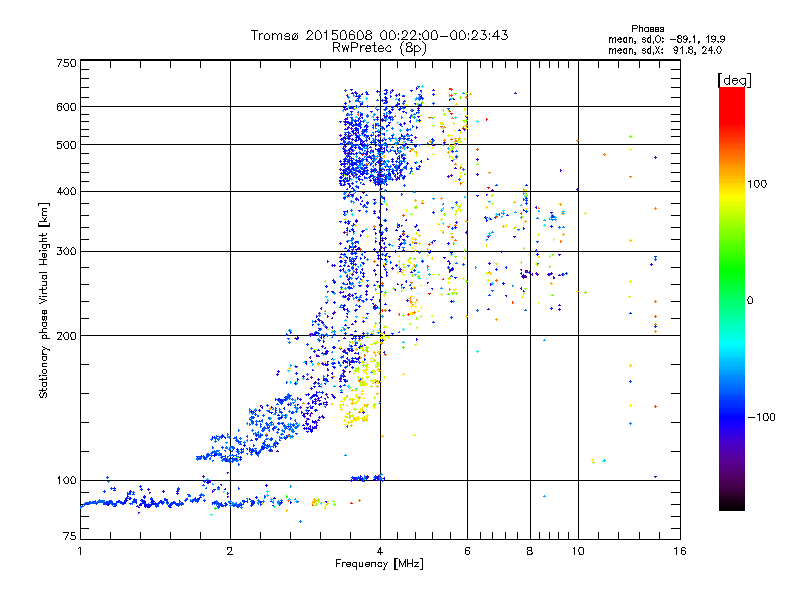Click the 'Phases' header text
This screenshot has width=800, height=600.
click(x=647, y=29)
